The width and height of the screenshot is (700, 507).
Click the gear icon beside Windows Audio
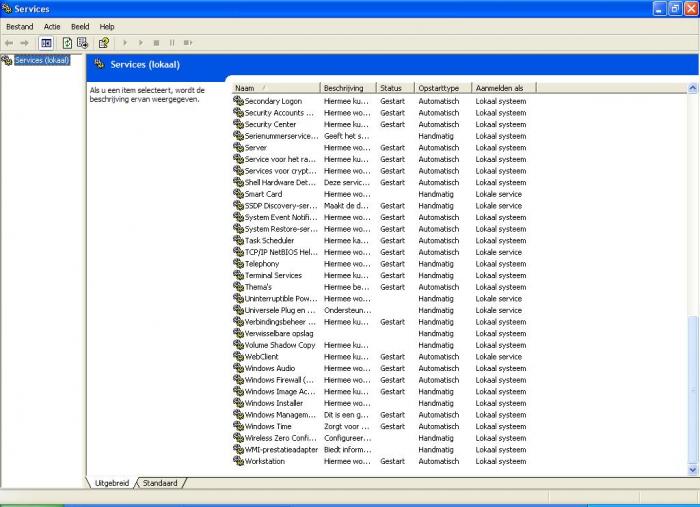(x=238, y=368)
